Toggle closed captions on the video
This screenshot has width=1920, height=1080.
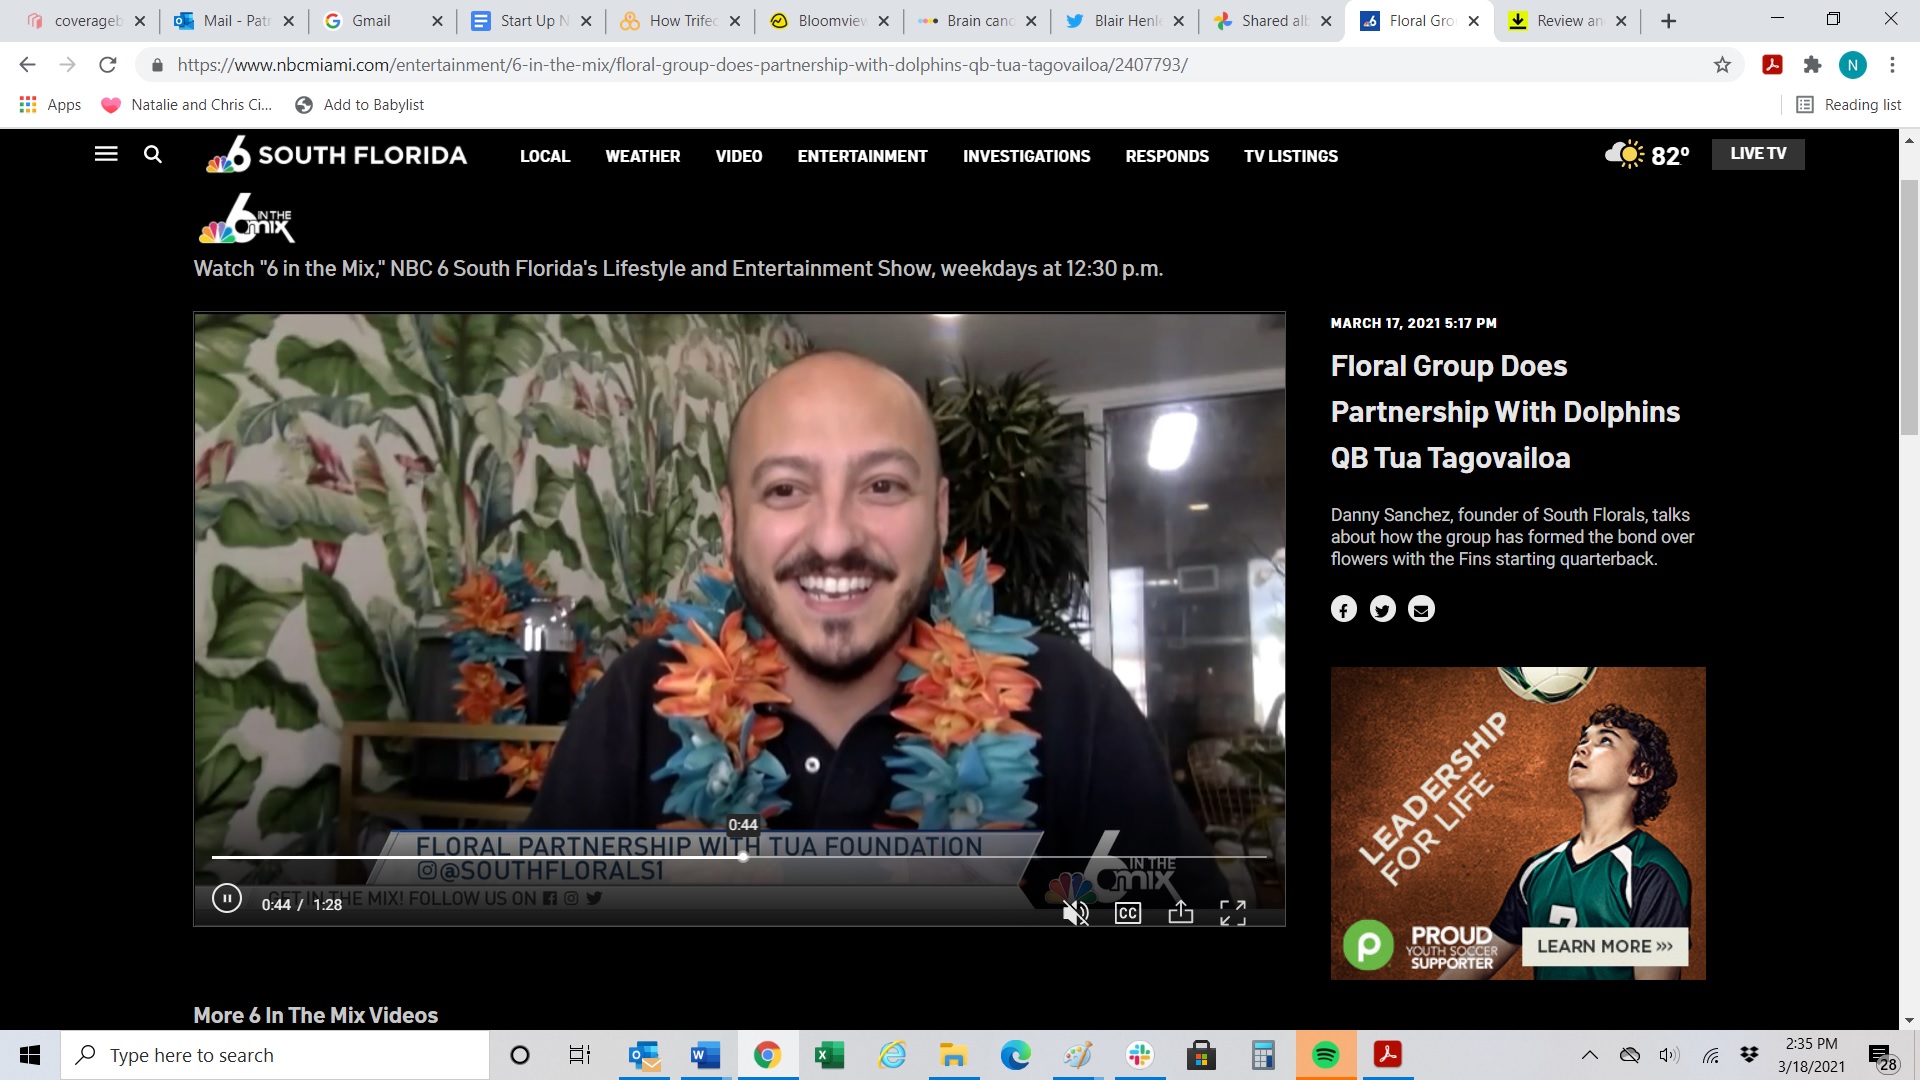point(1128,912)
